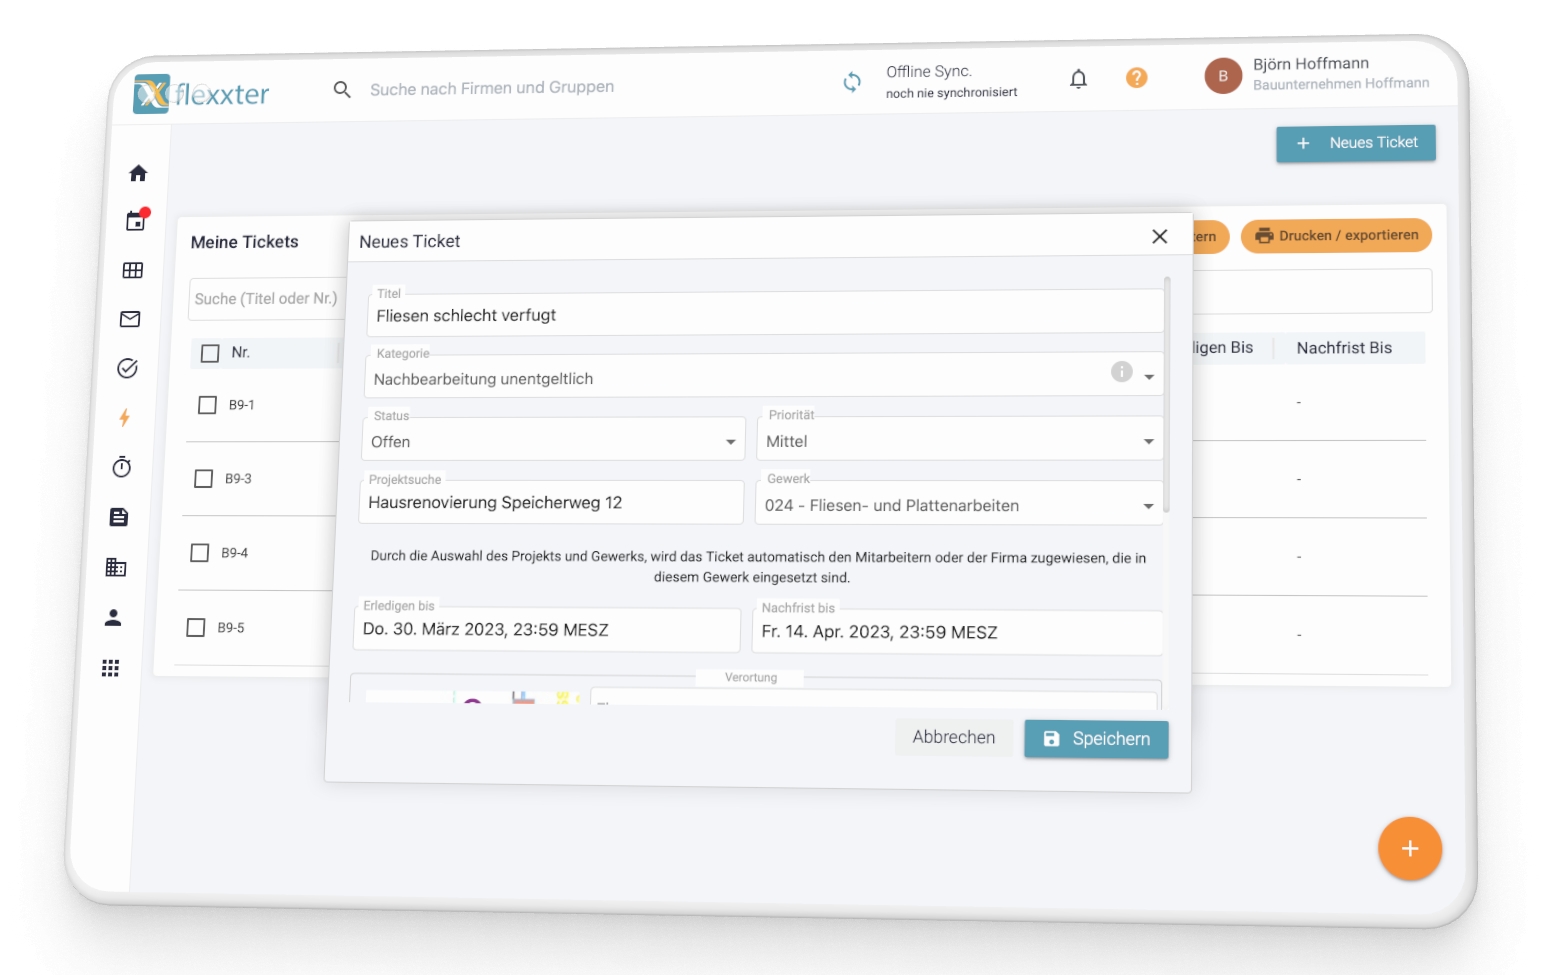
Task: Check the box for ticket B9-1
Action: click(207, 405)
